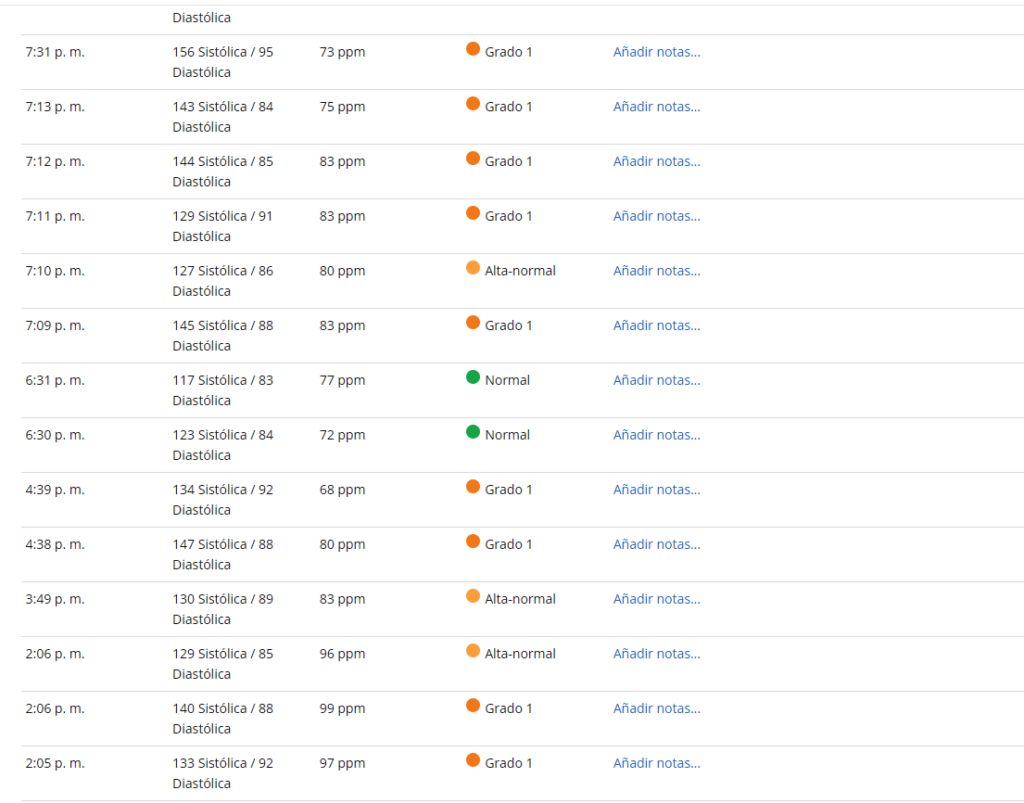This screenshot has height=803, width=1024.
Task: Click the Alta-normal dot for the 96 ppm reading
Action: [x=473, y=651]
